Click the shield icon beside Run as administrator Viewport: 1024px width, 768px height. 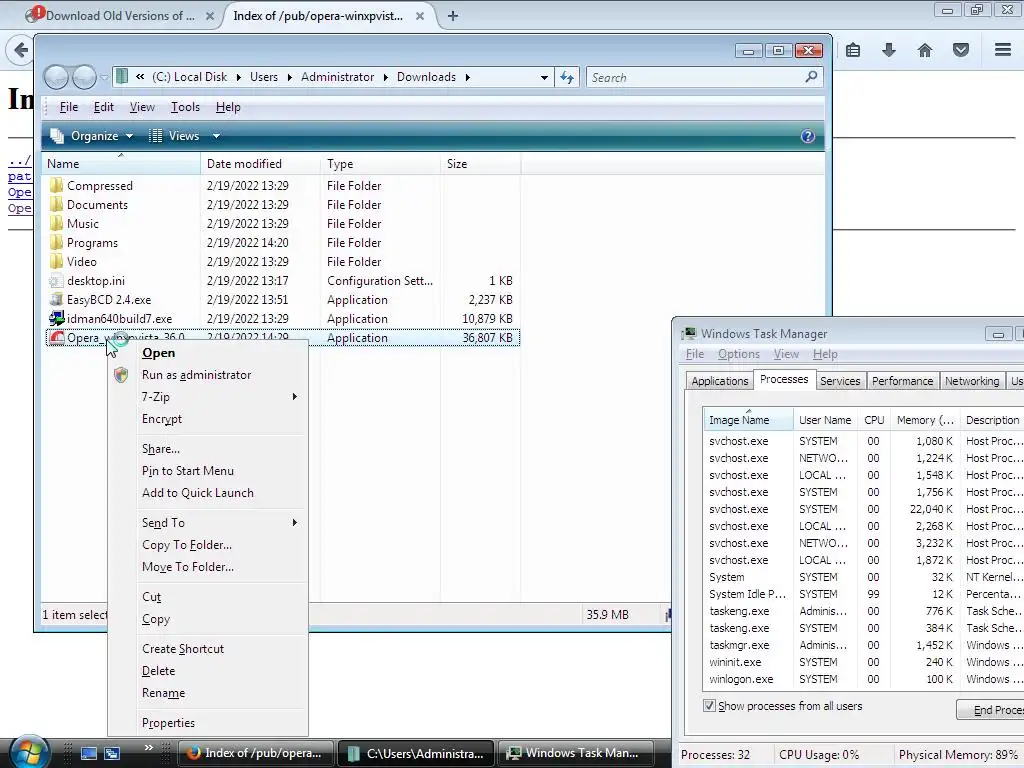pos(121,375)
